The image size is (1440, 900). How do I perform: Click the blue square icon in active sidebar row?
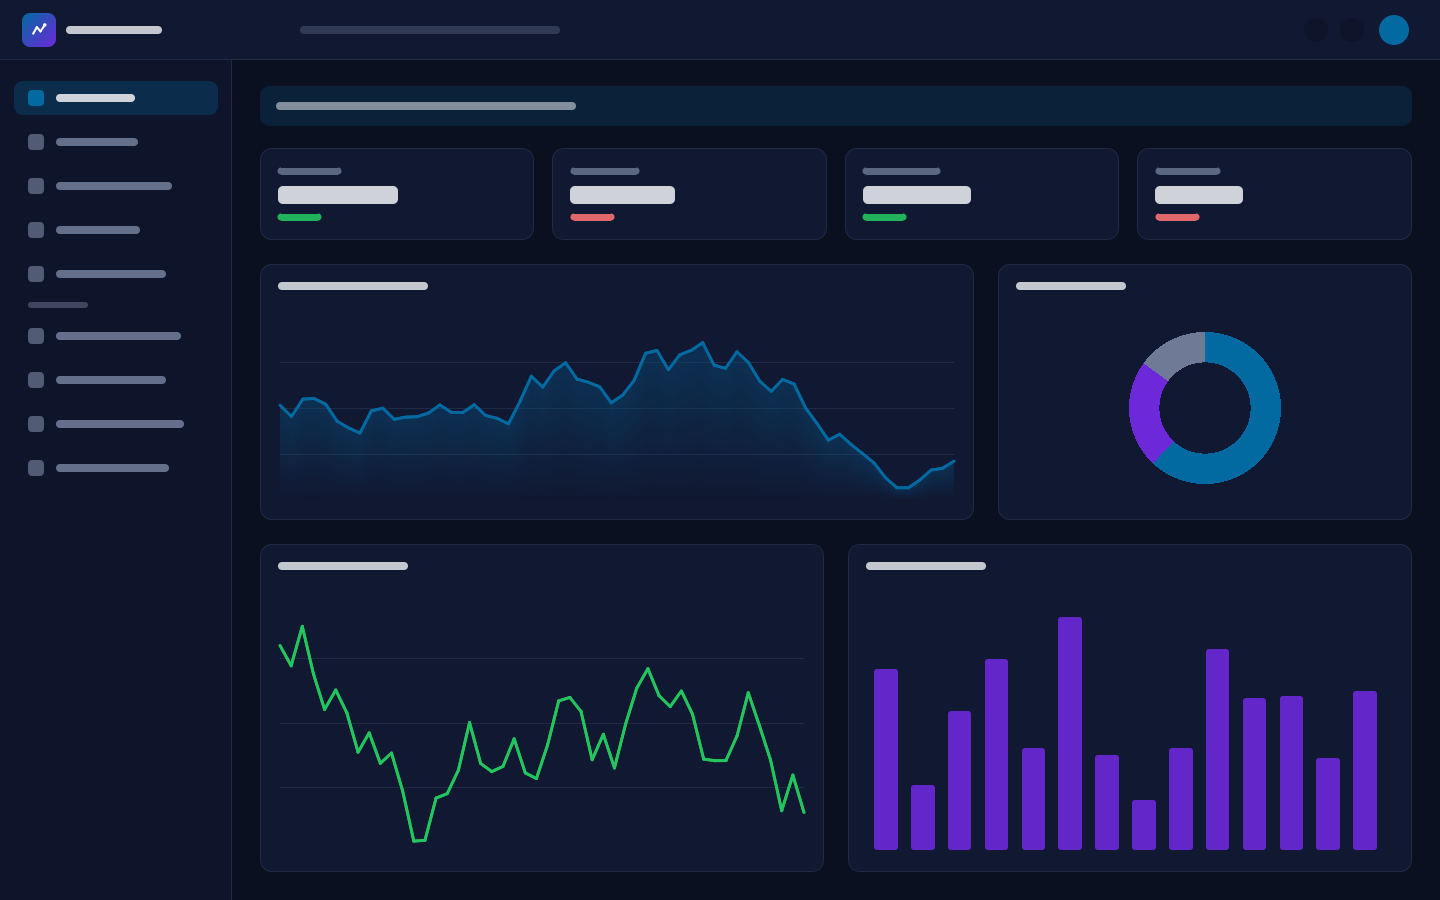pos(36,98)
